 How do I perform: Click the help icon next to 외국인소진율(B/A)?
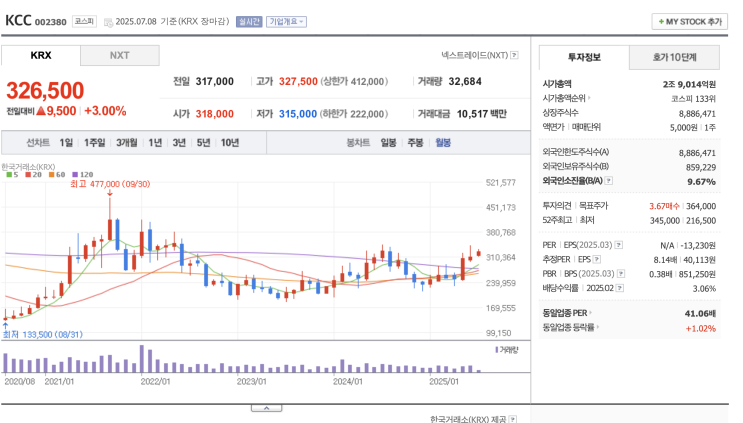click(x=609, y=180)
